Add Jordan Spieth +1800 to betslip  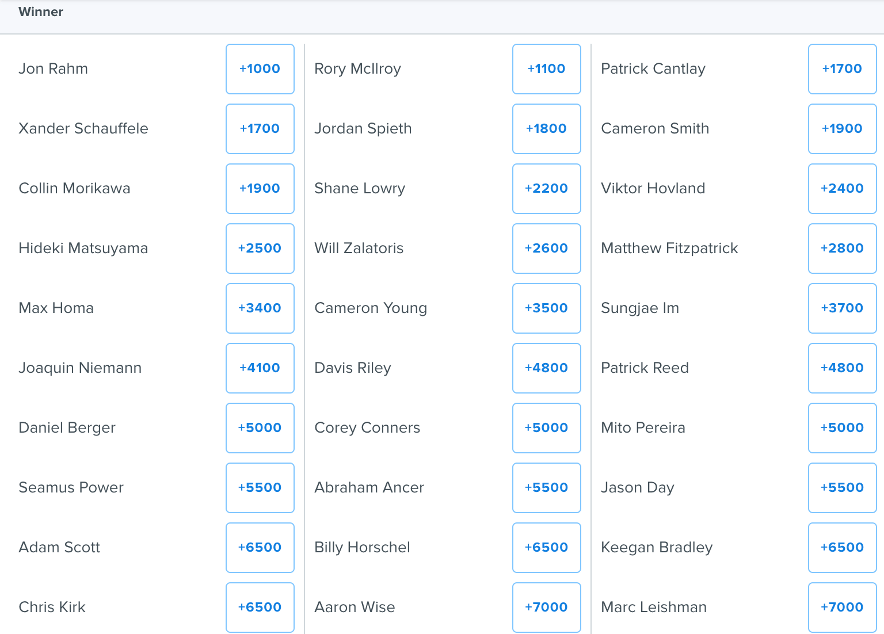tap(546, 129)
